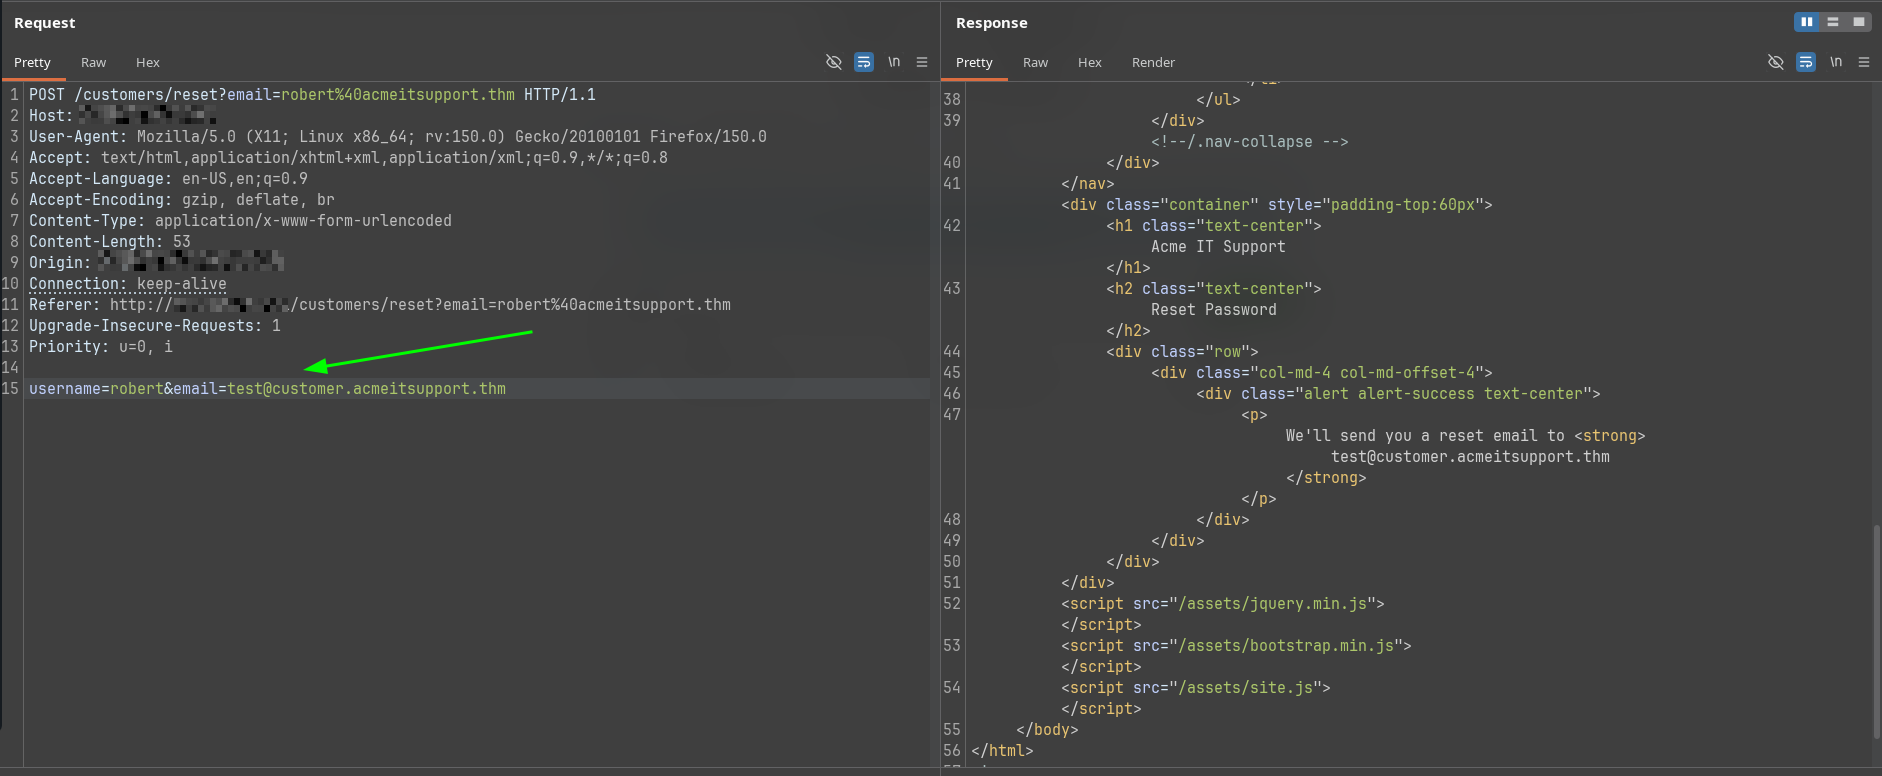
Task: Select the Pretty tab in the Response panel
Action: point(974,62)
